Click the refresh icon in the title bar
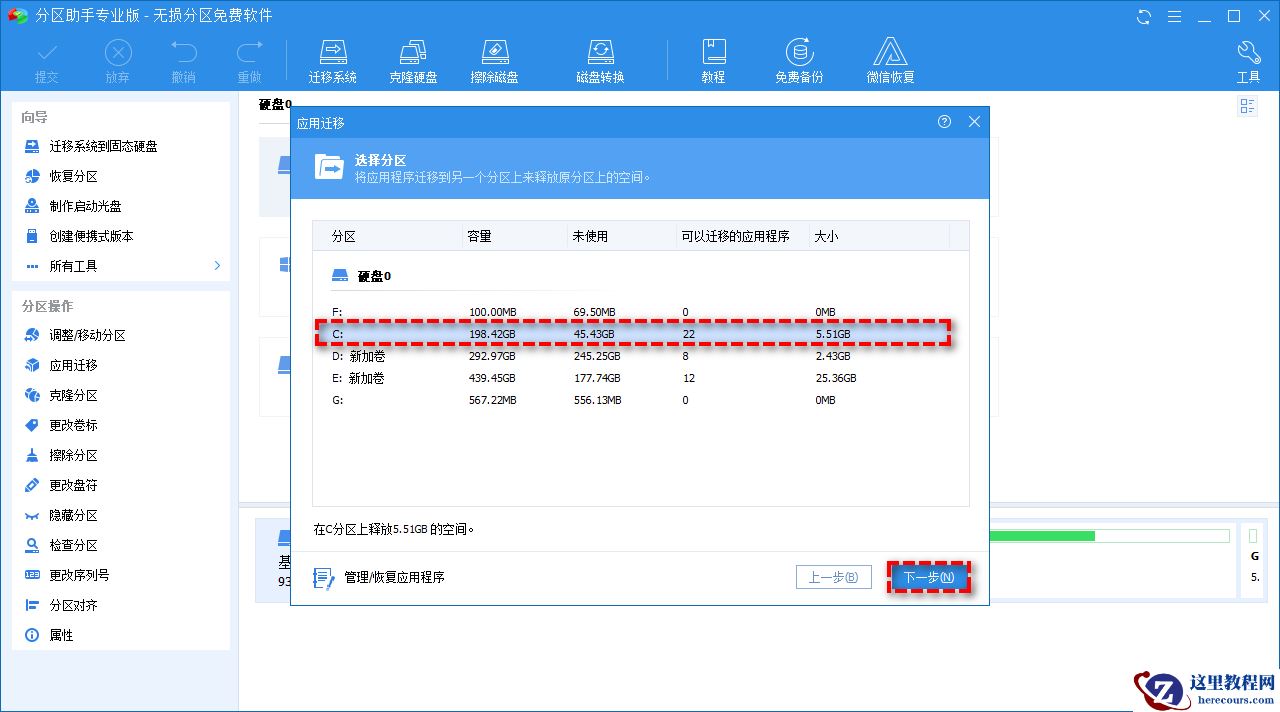Image resolution: width=1280 pixels, height=712 pixels. click(x=1142, y=17)
